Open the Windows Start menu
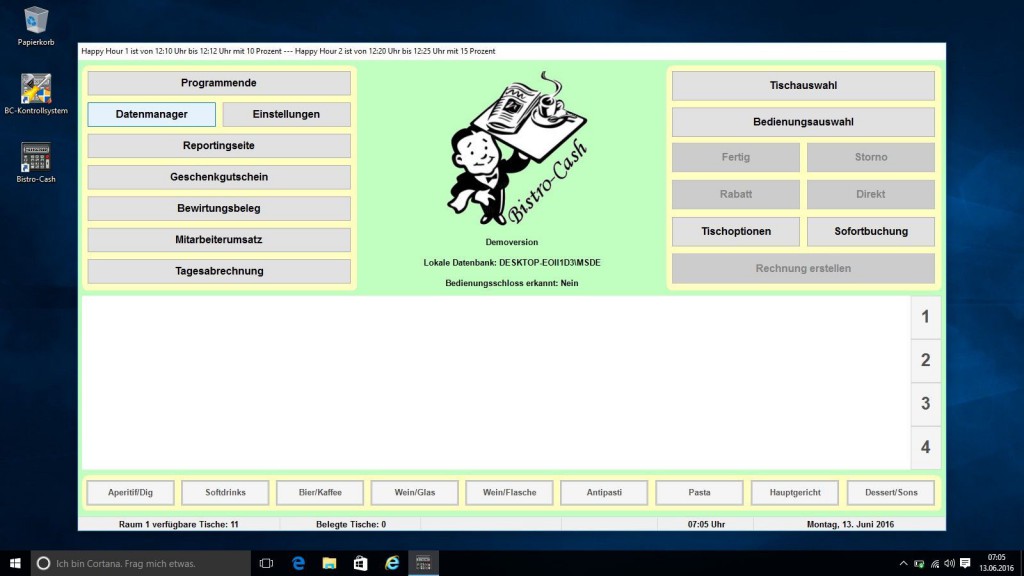1024x576 pixels. pyautogui.click(x=15, y=563)
